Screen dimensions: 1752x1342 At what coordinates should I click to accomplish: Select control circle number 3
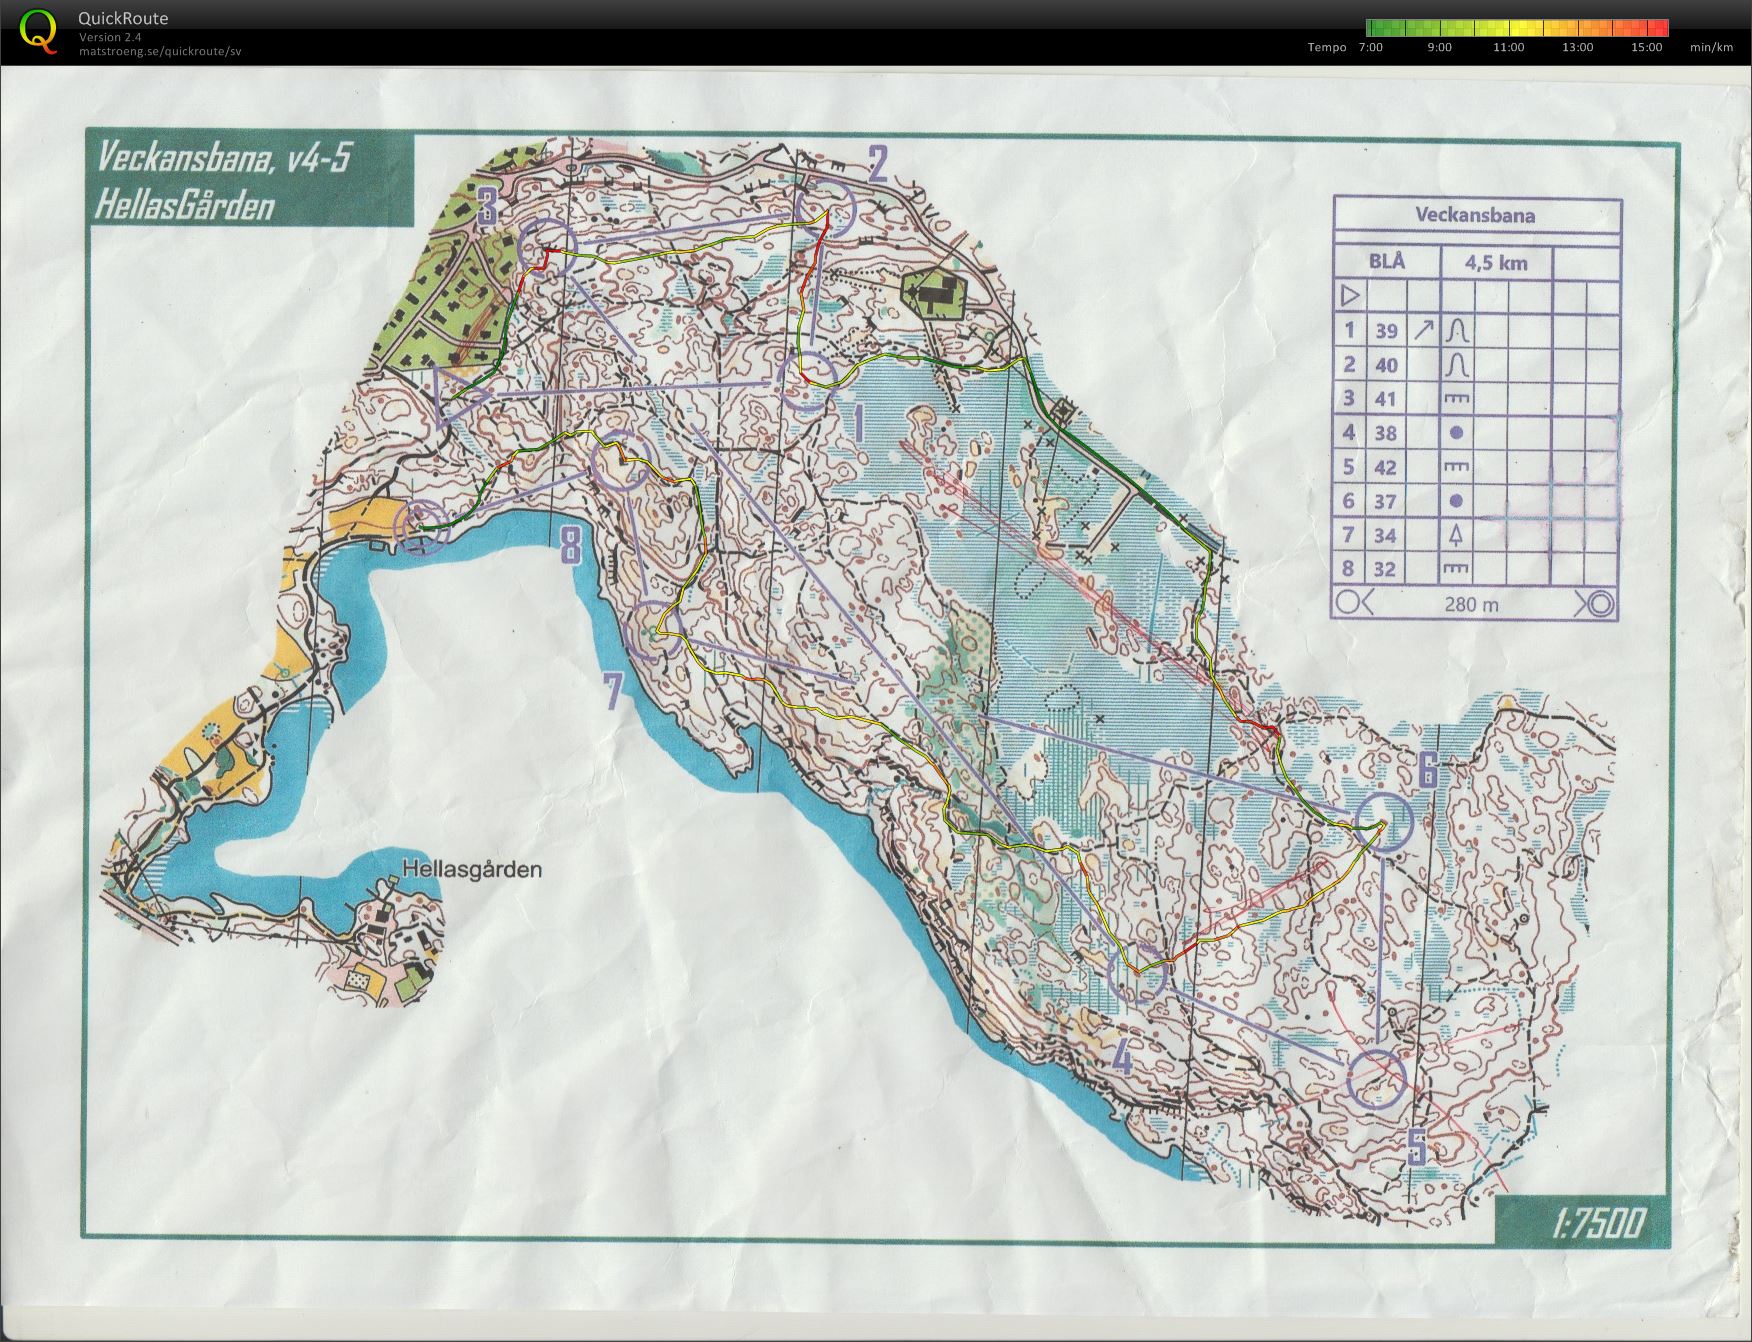click(548, 247)
